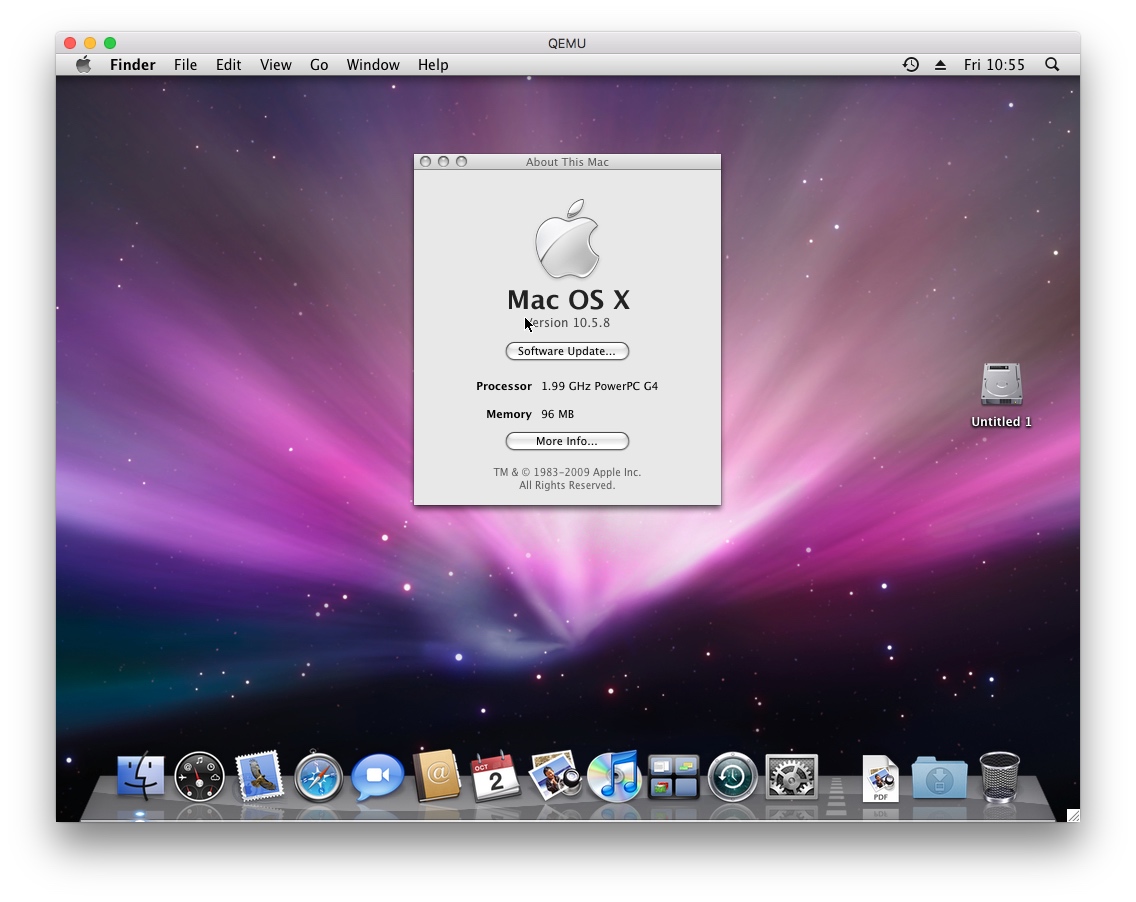Viewport: 1136px width, 902px height.
Task: Expand the Downloads stack in dock
Action: point(939,778)
